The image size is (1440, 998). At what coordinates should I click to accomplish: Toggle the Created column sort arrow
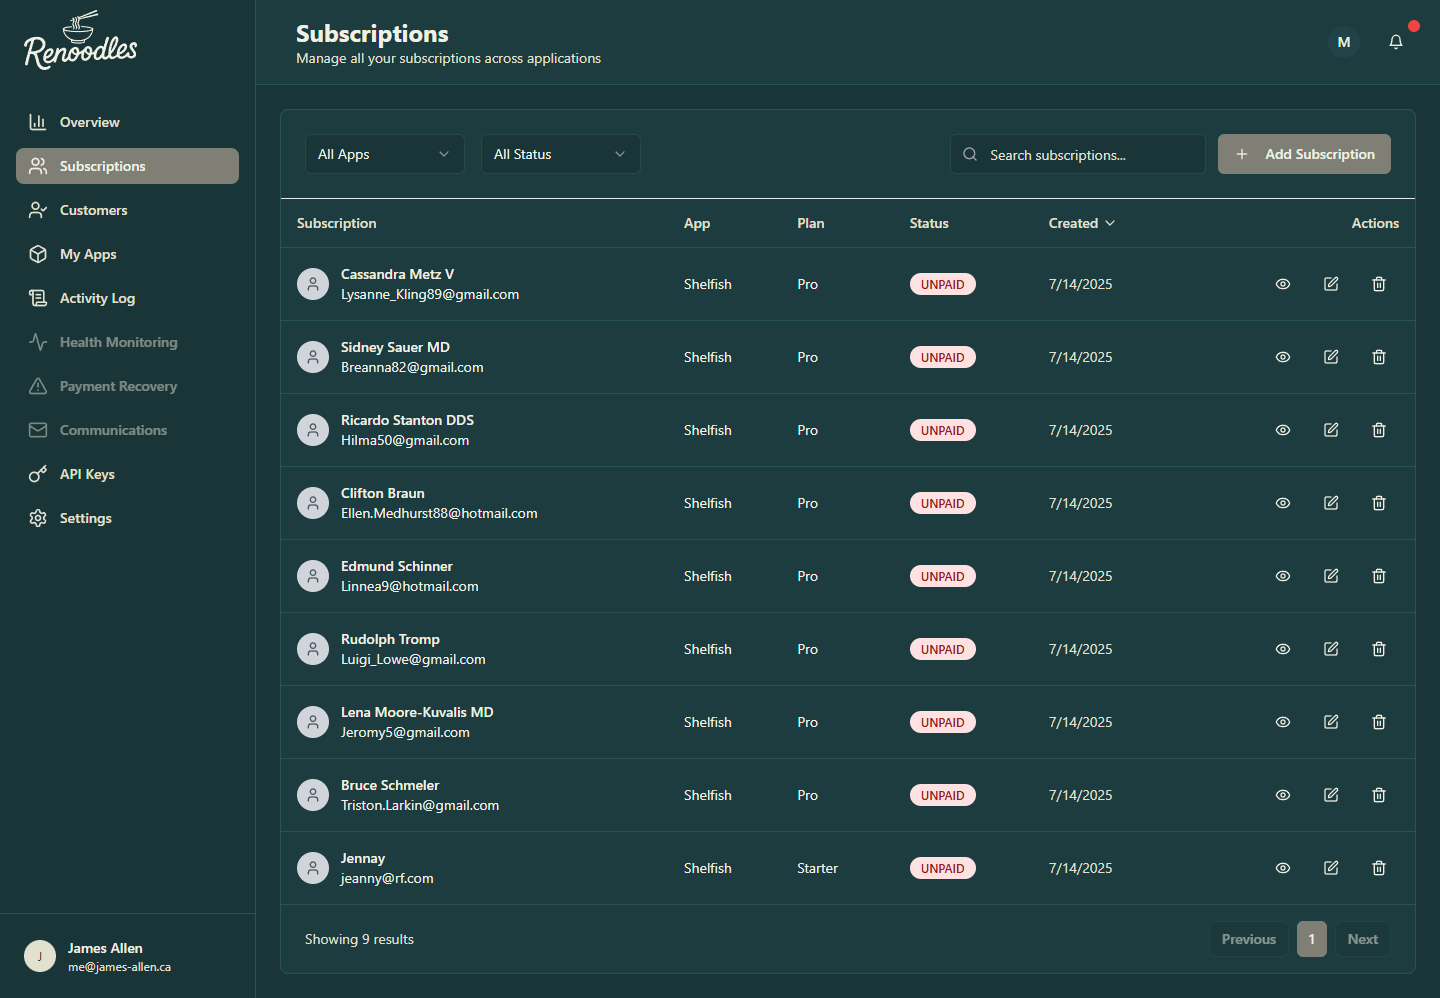click(x=1111, y=223)
